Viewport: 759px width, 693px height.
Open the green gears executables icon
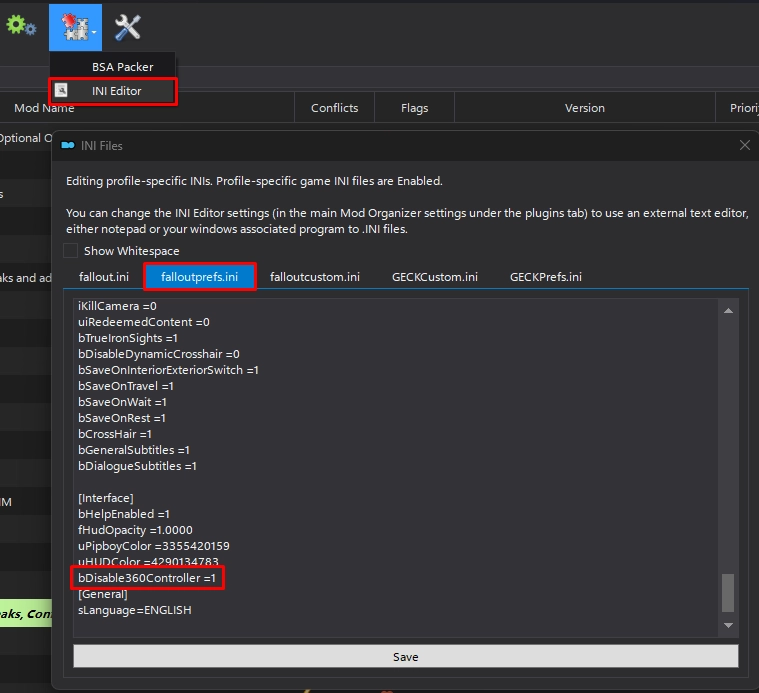coord(20,26)
